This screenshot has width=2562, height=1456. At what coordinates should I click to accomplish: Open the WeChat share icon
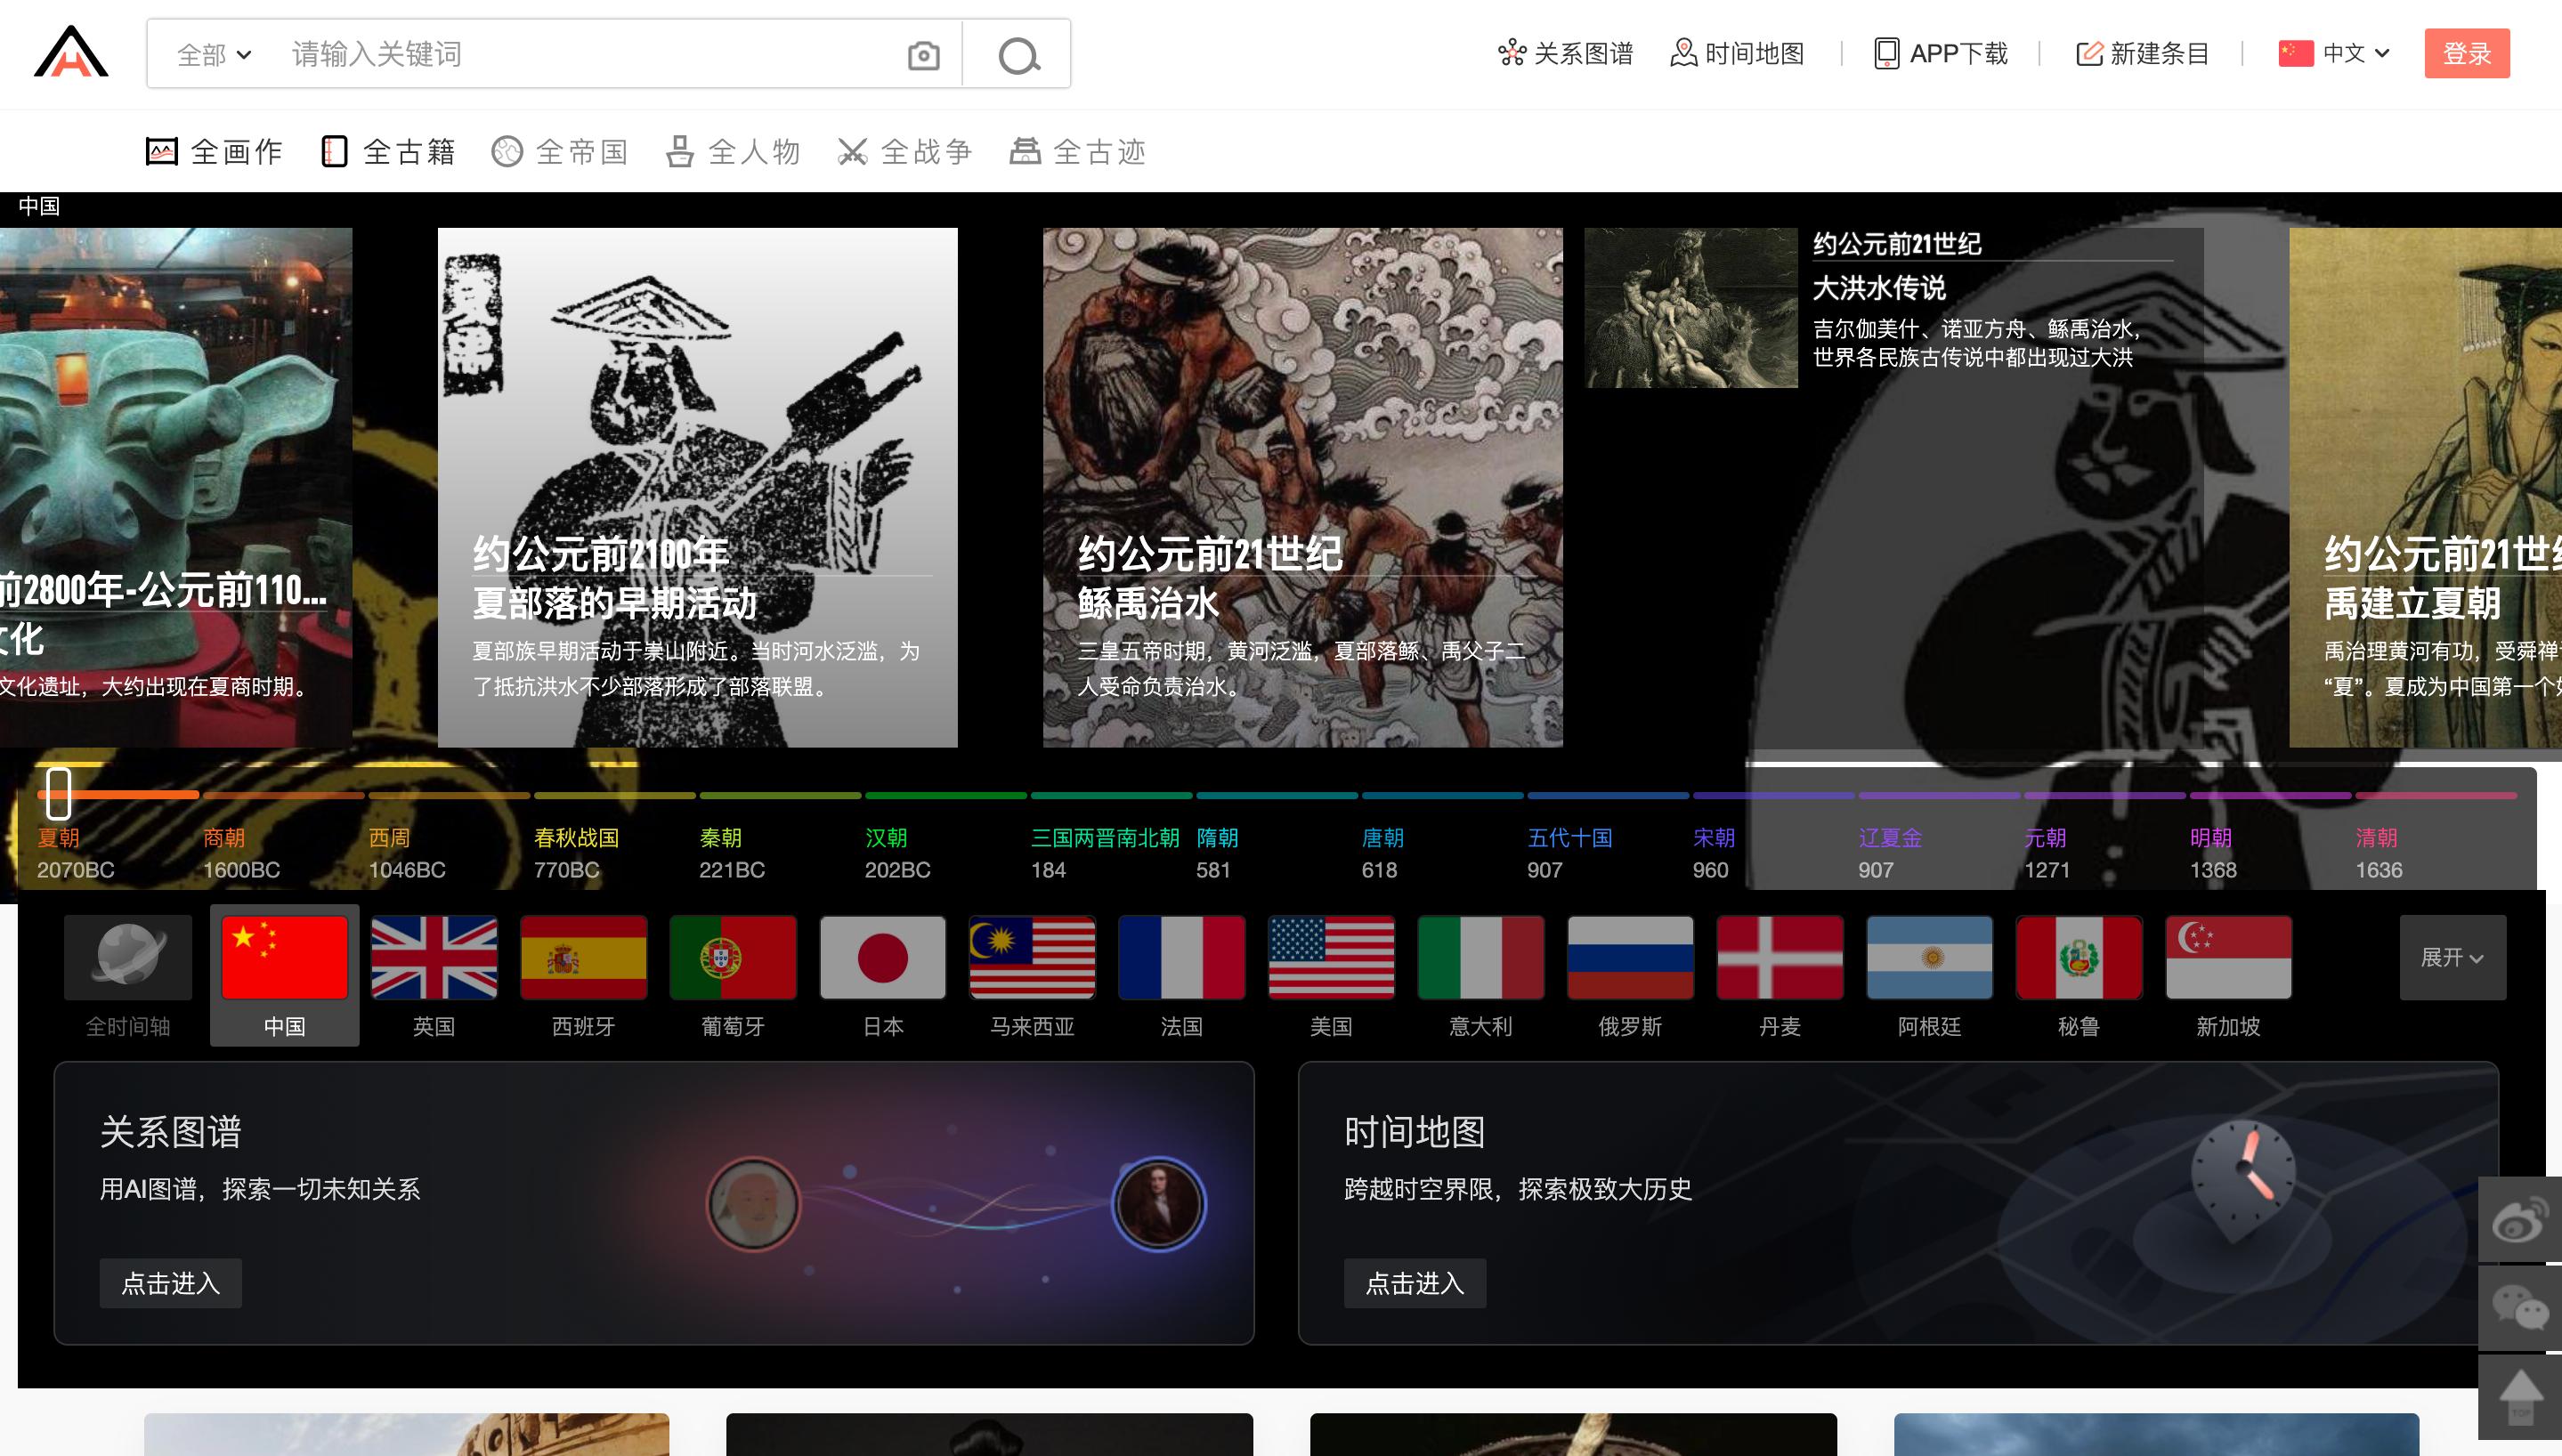pos(2519,1308)
